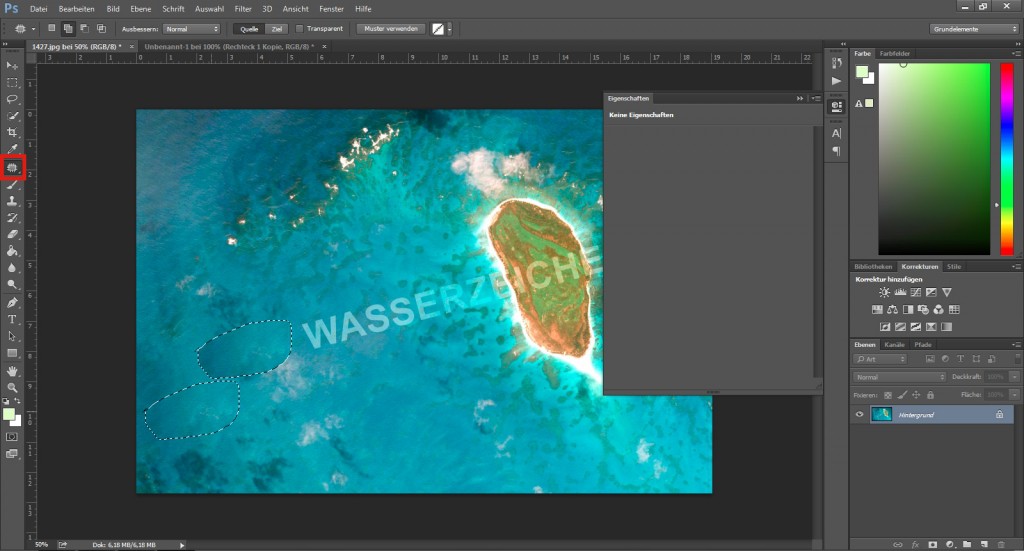The height and width of the screenshot is (551, 1024).
Task: Switch patch mode to Ziel
Action: [276, 29]
